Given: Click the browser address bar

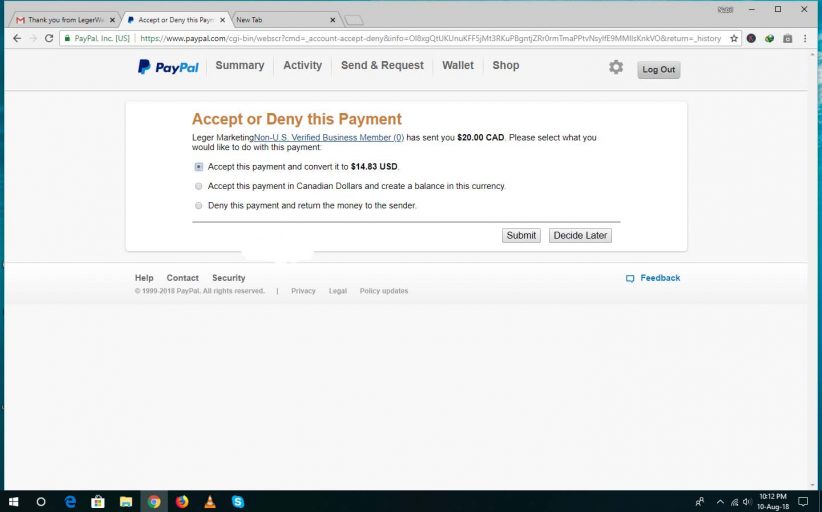Looking at the screenshot, I should point(430,38).
